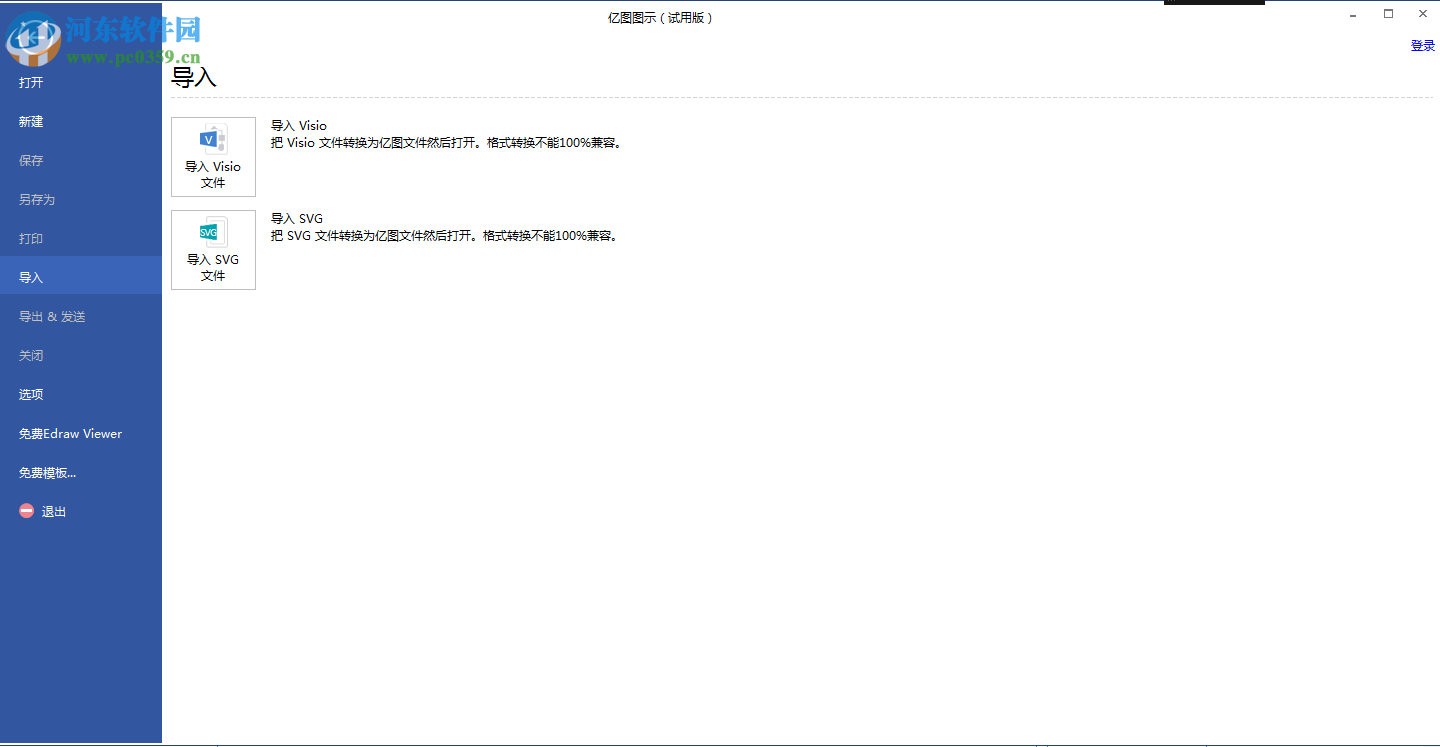Screen dimensions: 1440x747
Task: Select the 导入 import tab
Action: click(30, 277)
